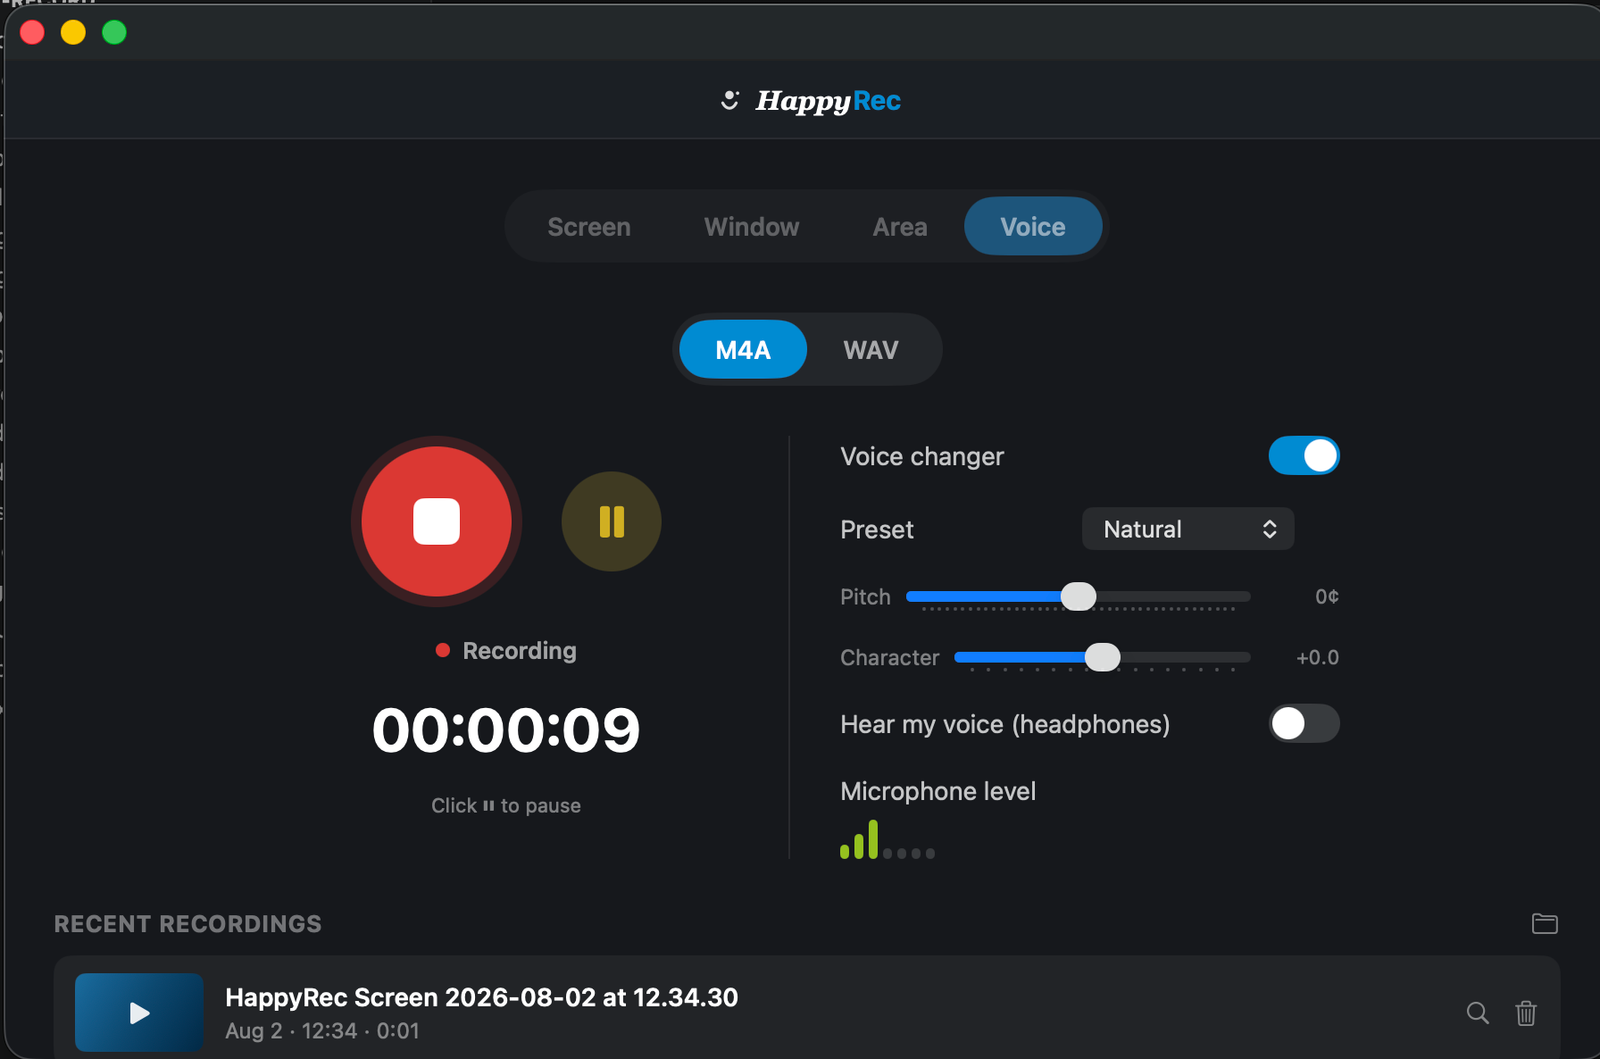This screenshot has width=1600, height=1059.
Task: Click the Pitch slider handle
Action: [1078, 596]
